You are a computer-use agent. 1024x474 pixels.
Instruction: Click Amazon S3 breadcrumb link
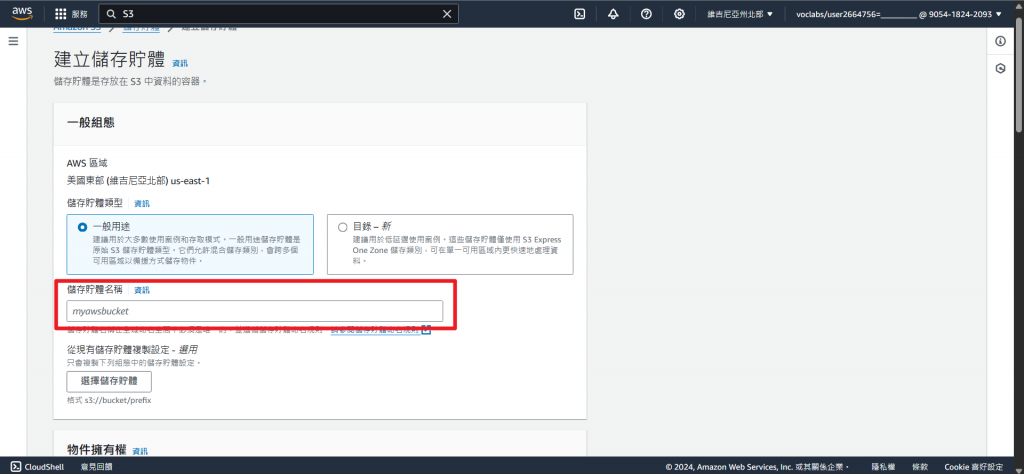pyautogui.click(x=77, y=29)
